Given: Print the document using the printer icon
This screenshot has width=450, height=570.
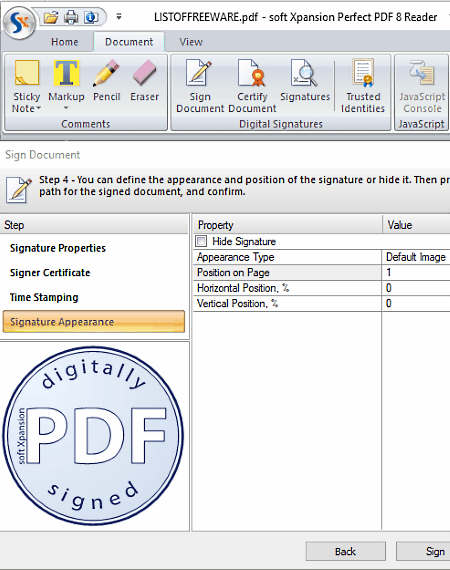Looking at the screenshot, I should coord(71,17).
